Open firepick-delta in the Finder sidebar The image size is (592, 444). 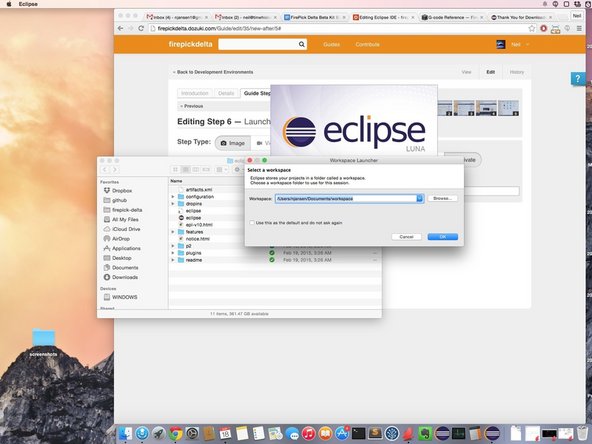click(127, 210)
